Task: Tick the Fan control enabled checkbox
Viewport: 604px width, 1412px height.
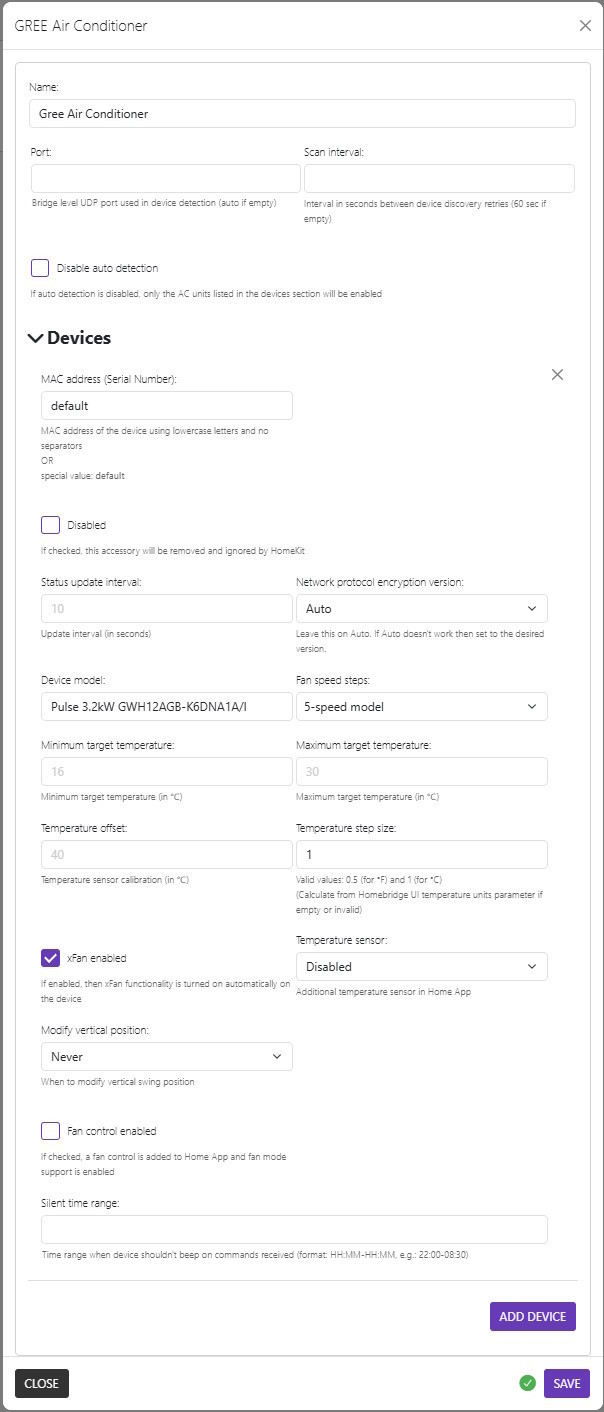Action: point(50,1131)
